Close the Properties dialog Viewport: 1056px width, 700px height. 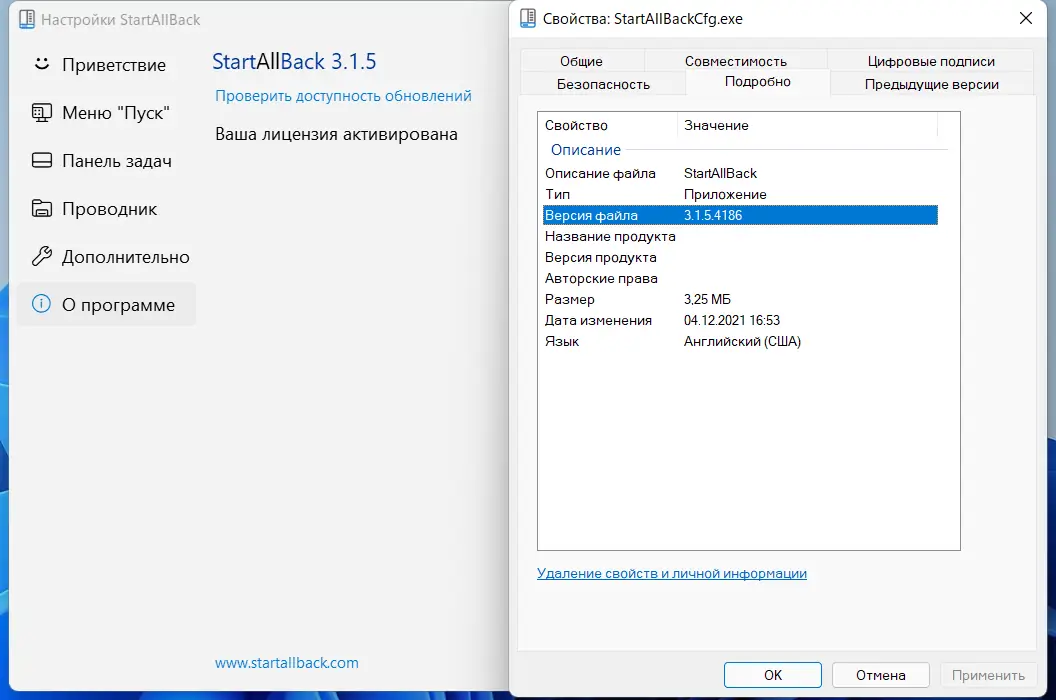pos(1025,18)
